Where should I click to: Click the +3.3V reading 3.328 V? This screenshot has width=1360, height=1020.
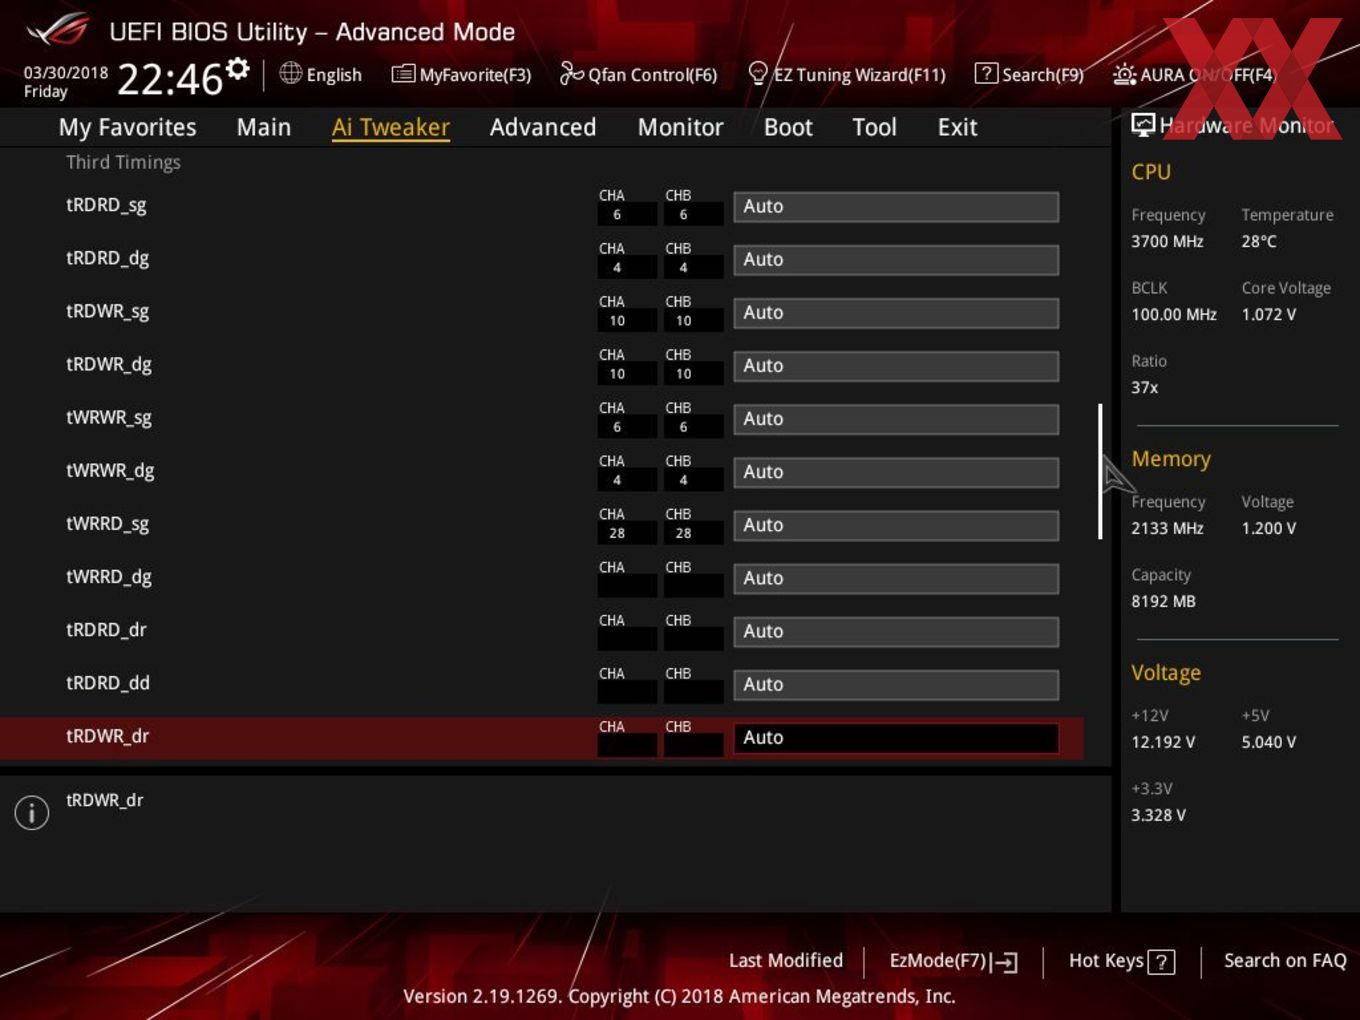pos(1158,815)
